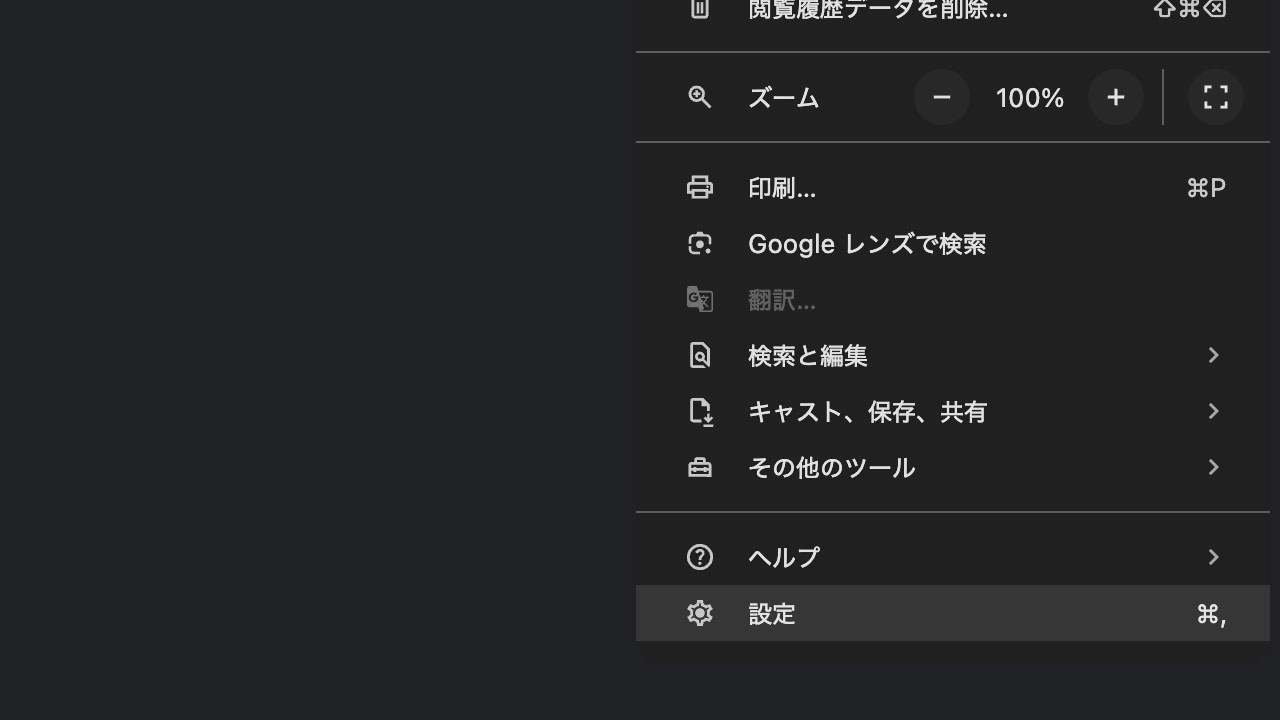Click the magnifier zoom icon beside ズーム
This screenshot has width=1280, height=720.
(x=700, y=97)
